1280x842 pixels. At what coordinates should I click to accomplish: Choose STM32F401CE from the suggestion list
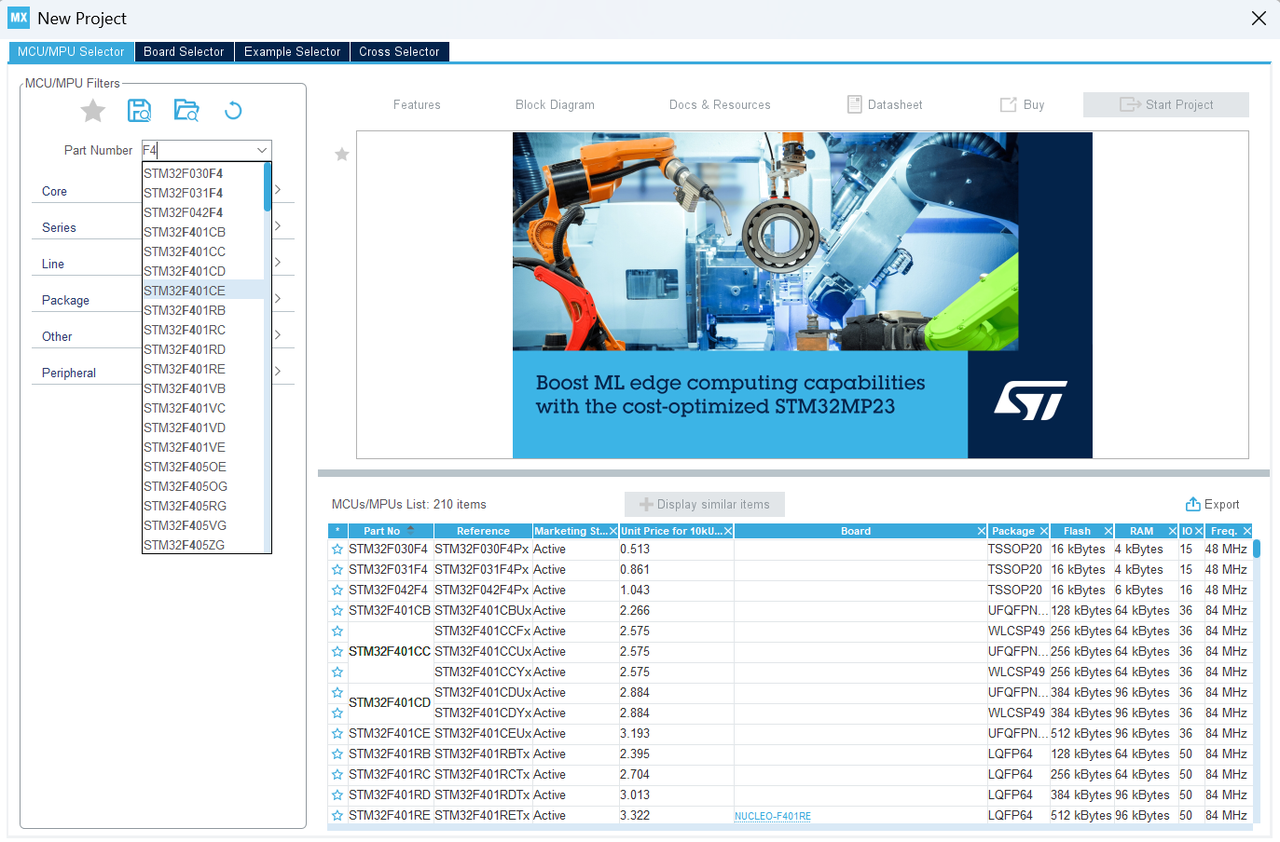pos(203,291)
